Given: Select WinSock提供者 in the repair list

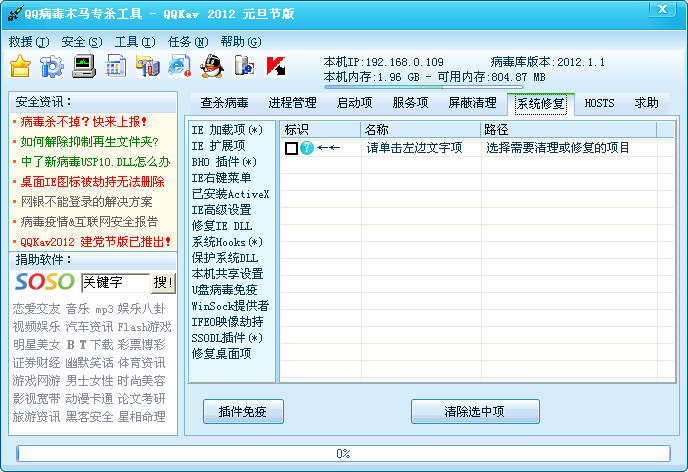Looking at the screenshot, I should pyautogui.click(x=230, y=306).
